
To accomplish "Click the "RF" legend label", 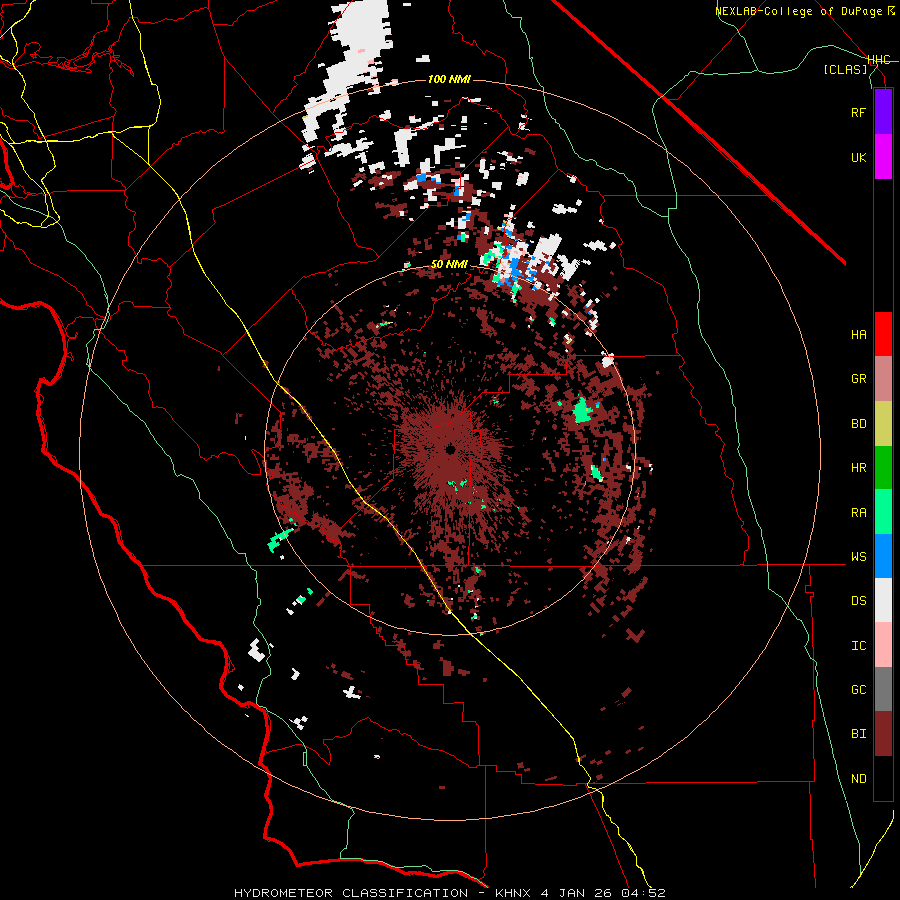I will (x=858, y=112).
